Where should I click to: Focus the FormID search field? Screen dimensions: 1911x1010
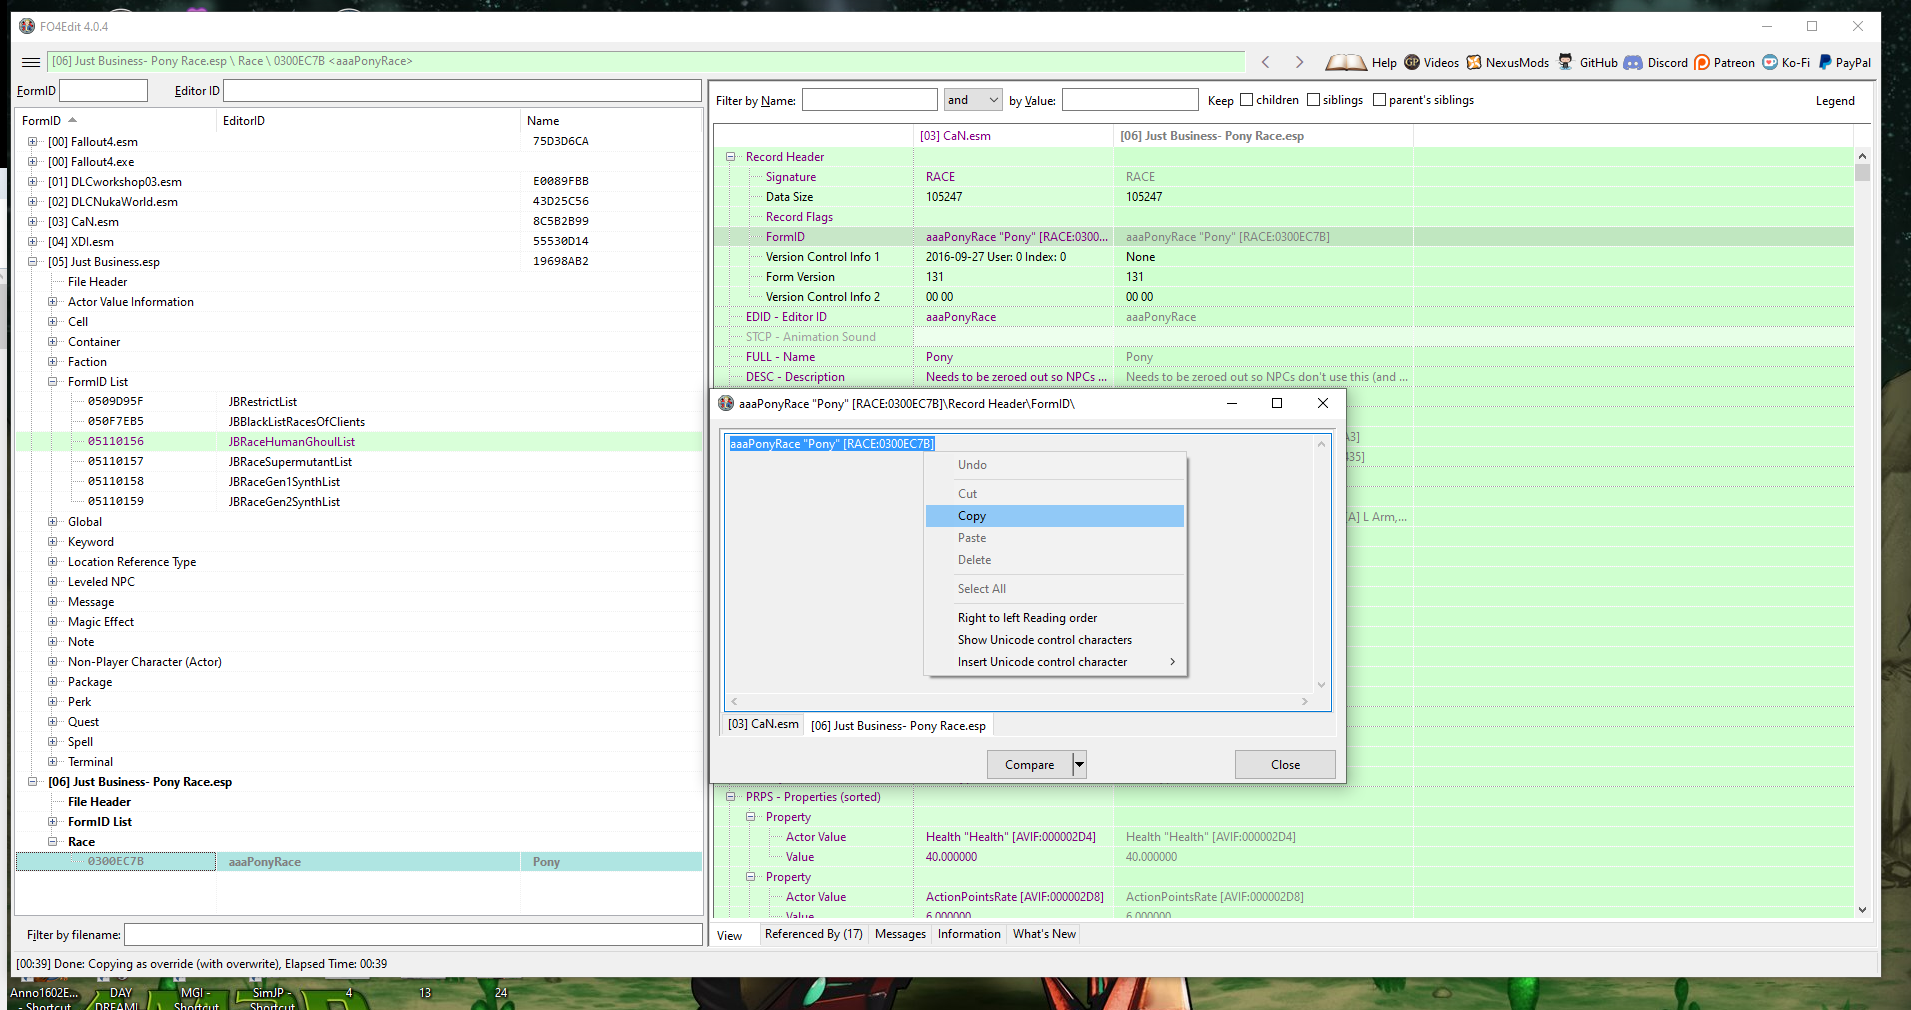(104, 91)
